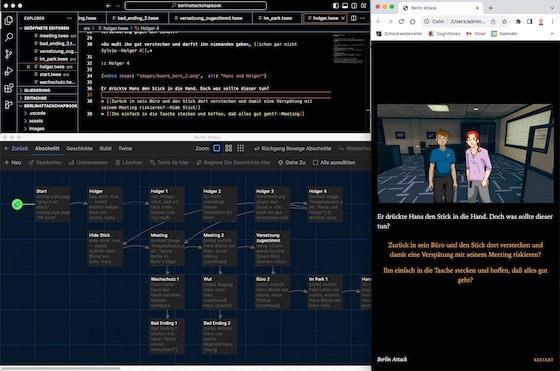Open meeting.twee from open editors
This screenshot has height=371, width=560.
click(x=54, y=36)
